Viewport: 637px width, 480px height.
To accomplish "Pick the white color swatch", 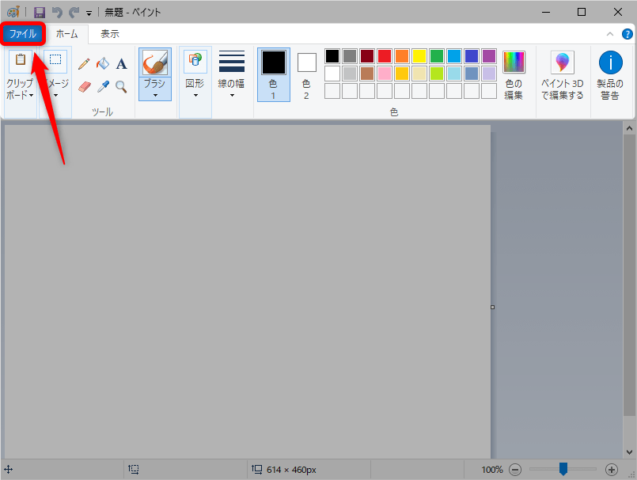I will 332,74.
